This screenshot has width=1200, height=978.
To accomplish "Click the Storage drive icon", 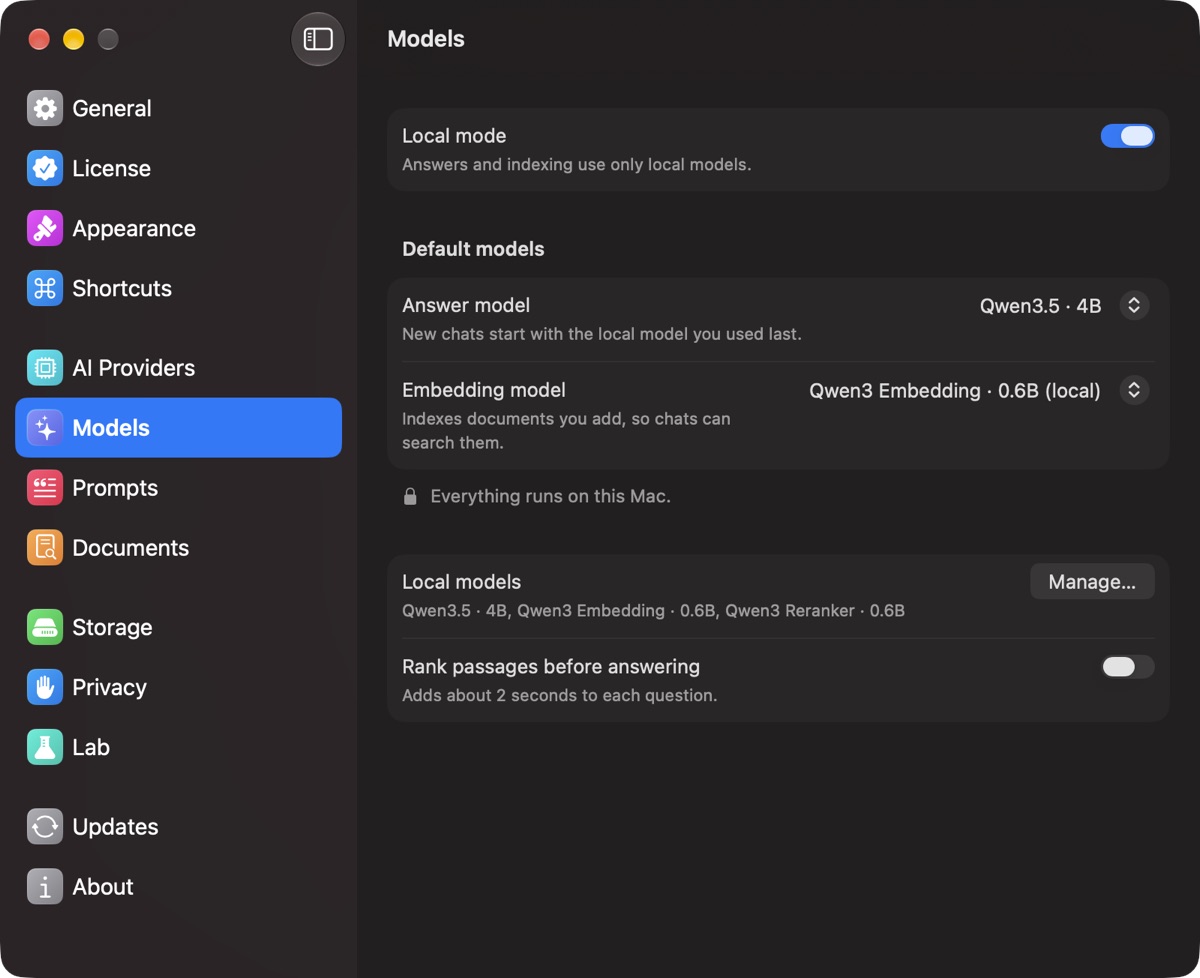I will (x=45, y=628).
